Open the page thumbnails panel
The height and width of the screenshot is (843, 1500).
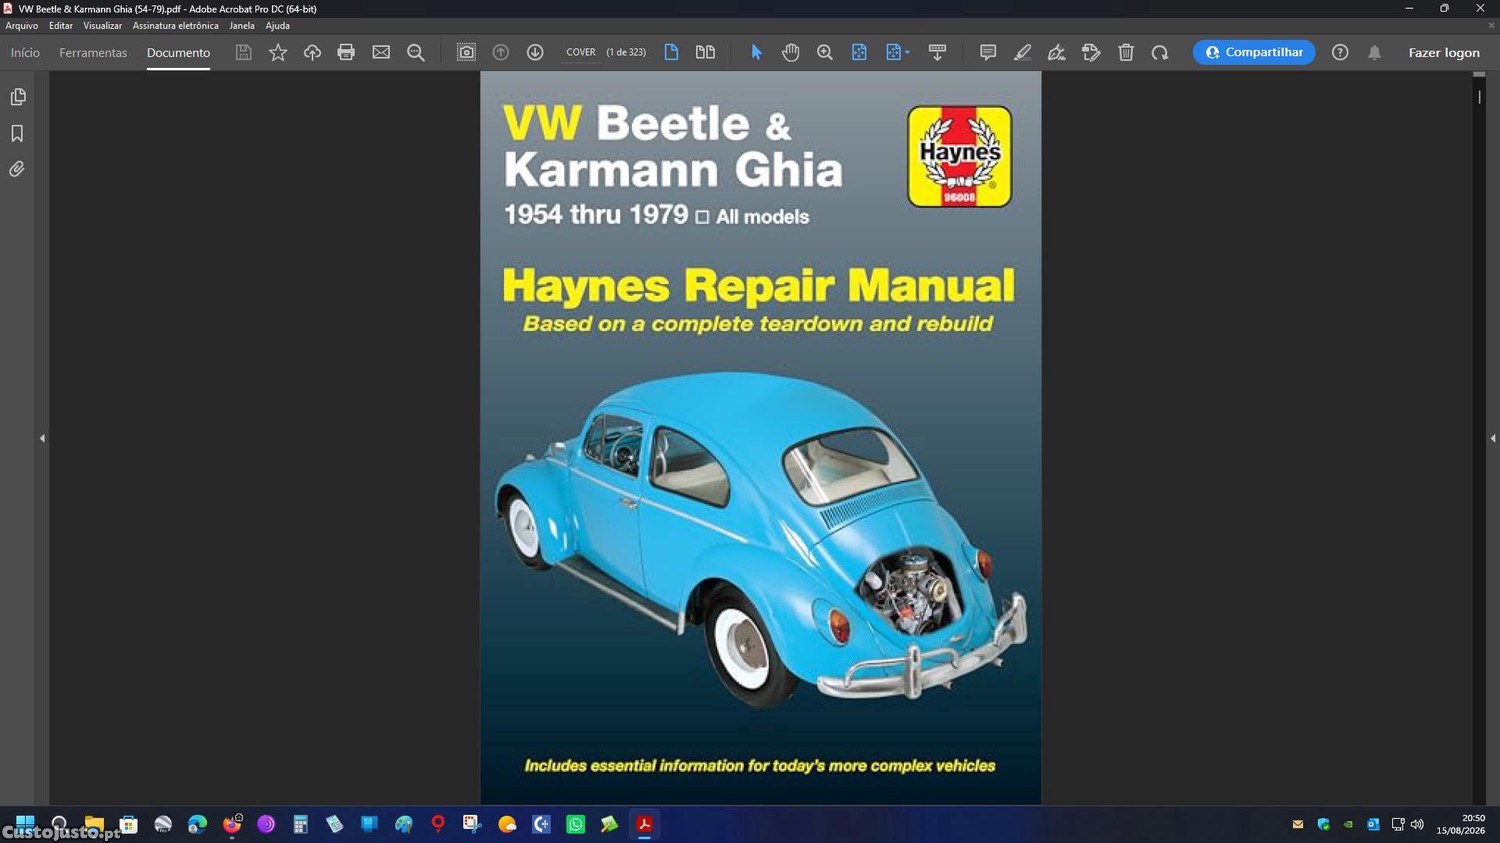pyautogui.click(x=18, y=97)
